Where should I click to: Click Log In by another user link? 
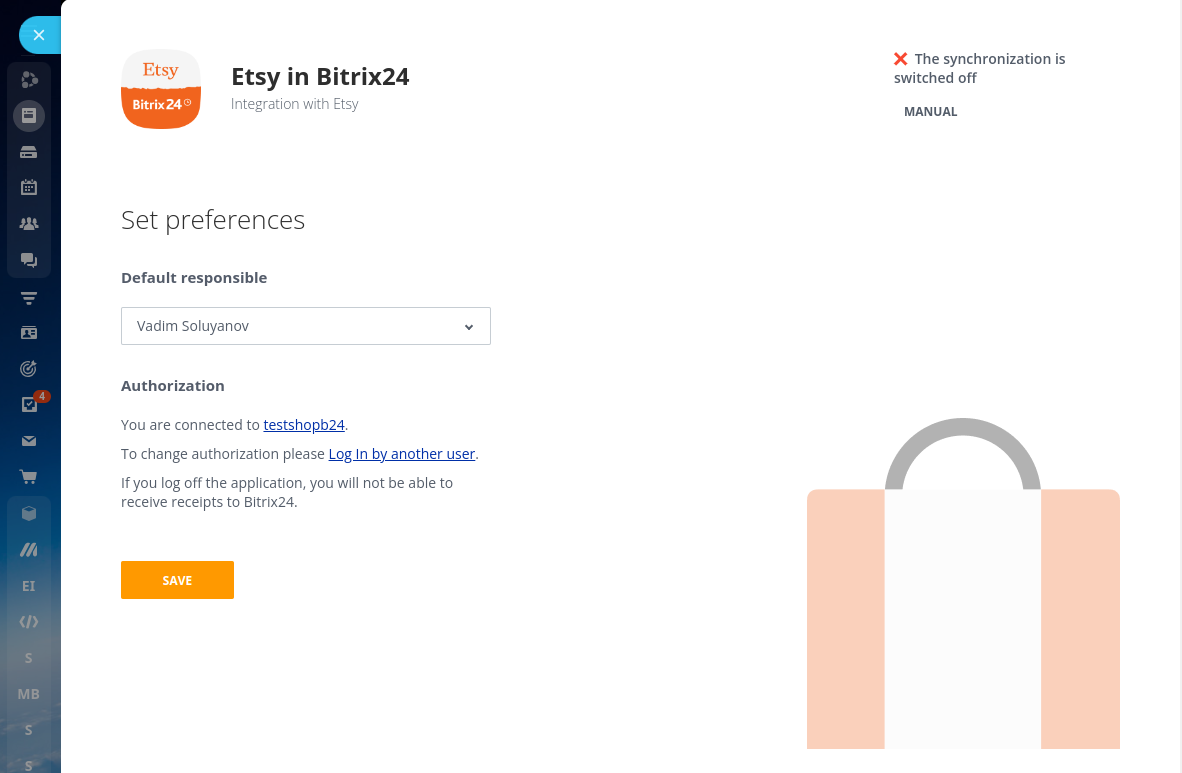[401, 454]
